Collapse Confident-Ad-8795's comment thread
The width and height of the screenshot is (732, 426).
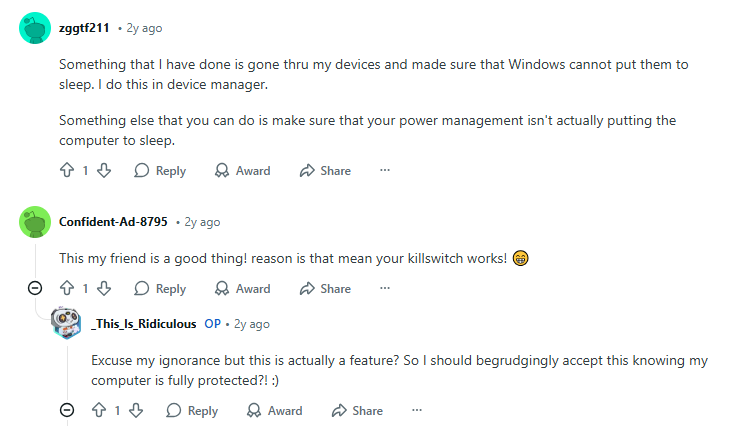click(x=35, y=289)
